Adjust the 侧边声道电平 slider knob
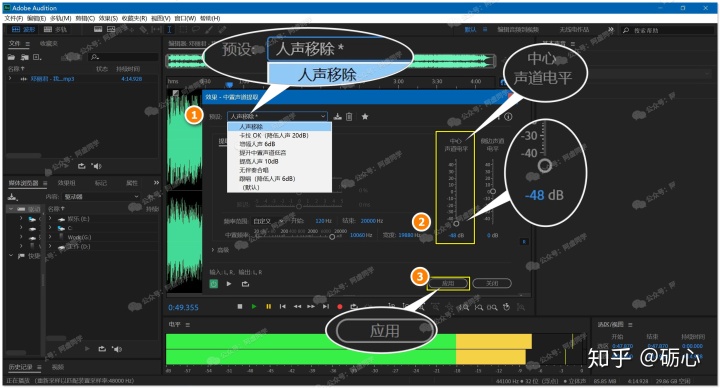 point(493,191)
